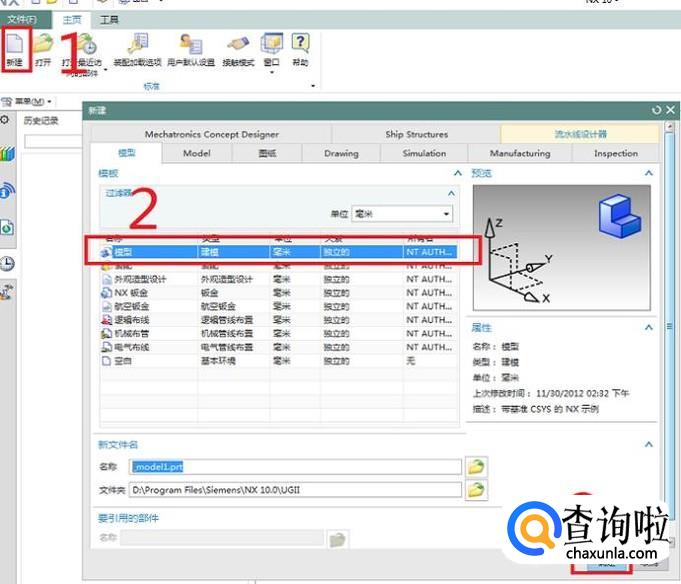
Task: Open 用户默认设置 customer defaults
Action: (x=189, y=47)
